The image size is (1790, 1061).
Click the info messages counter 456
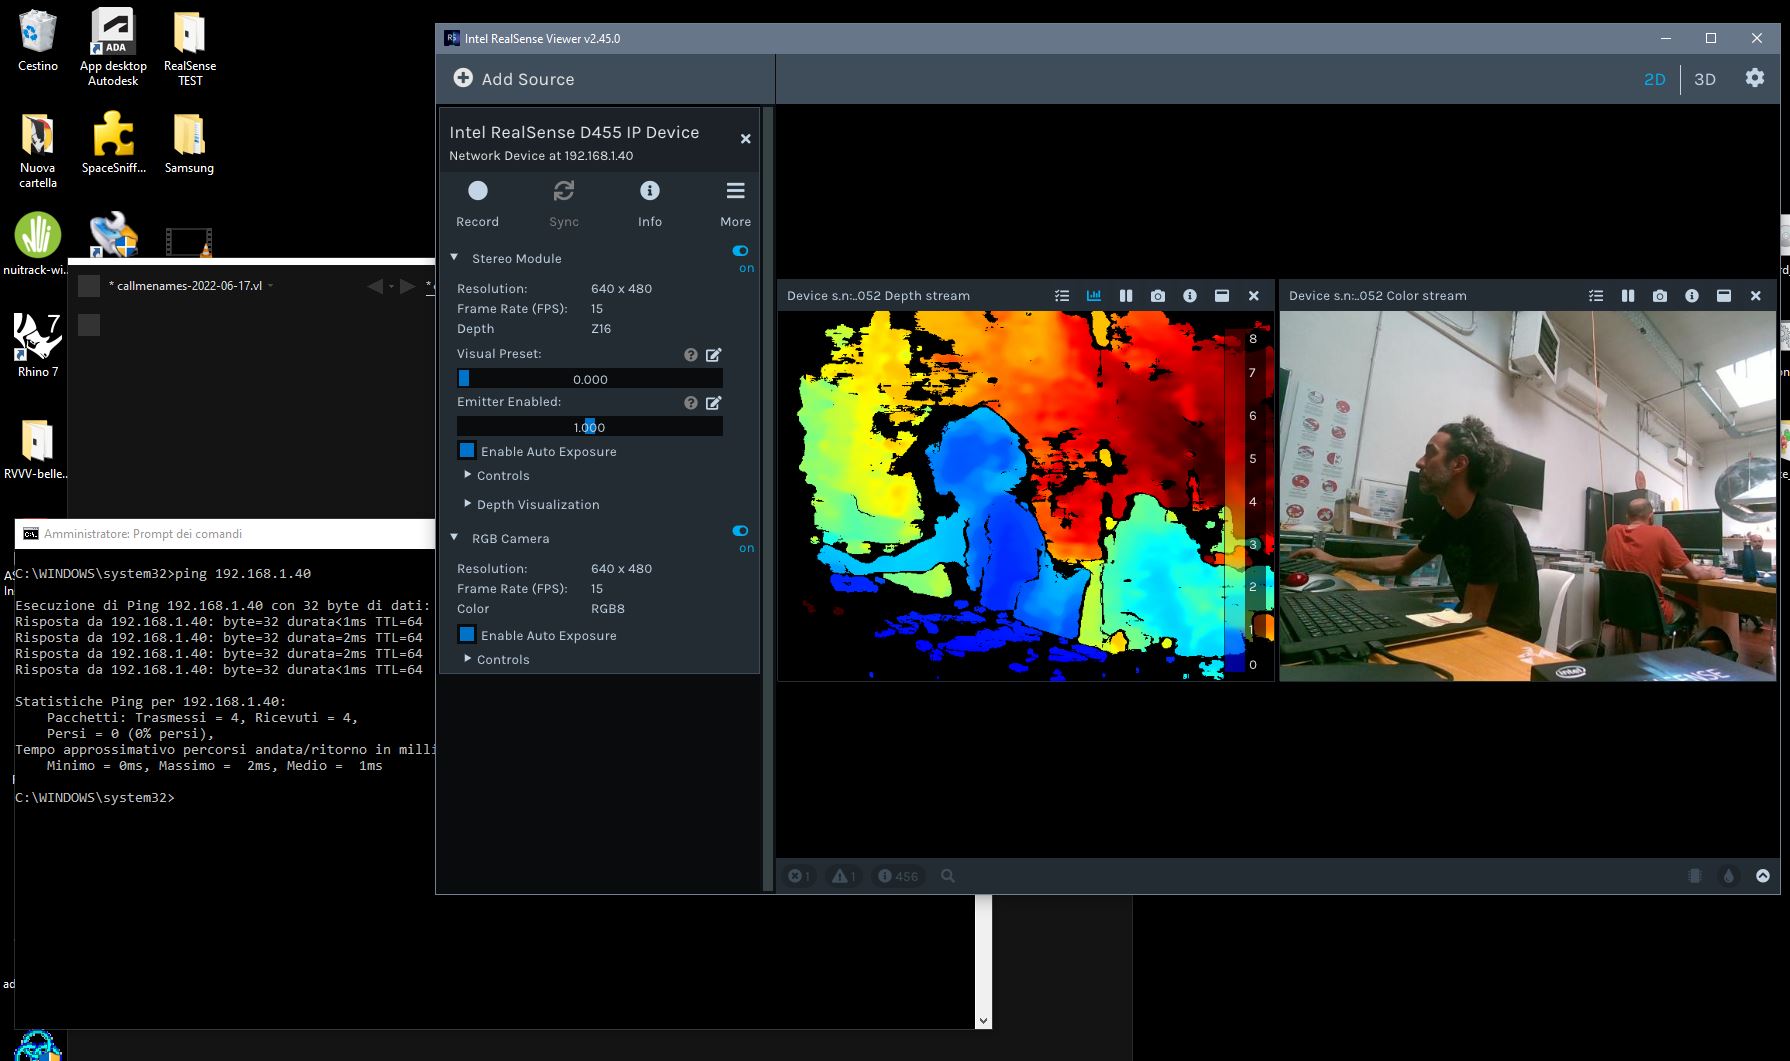(898, 876)
